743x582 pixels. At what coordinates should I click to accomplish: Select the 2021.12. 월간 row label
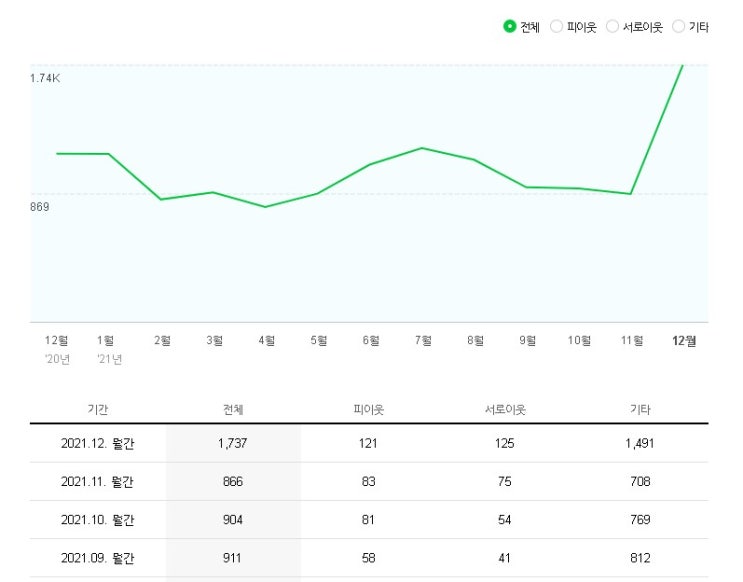click(98, 444)
